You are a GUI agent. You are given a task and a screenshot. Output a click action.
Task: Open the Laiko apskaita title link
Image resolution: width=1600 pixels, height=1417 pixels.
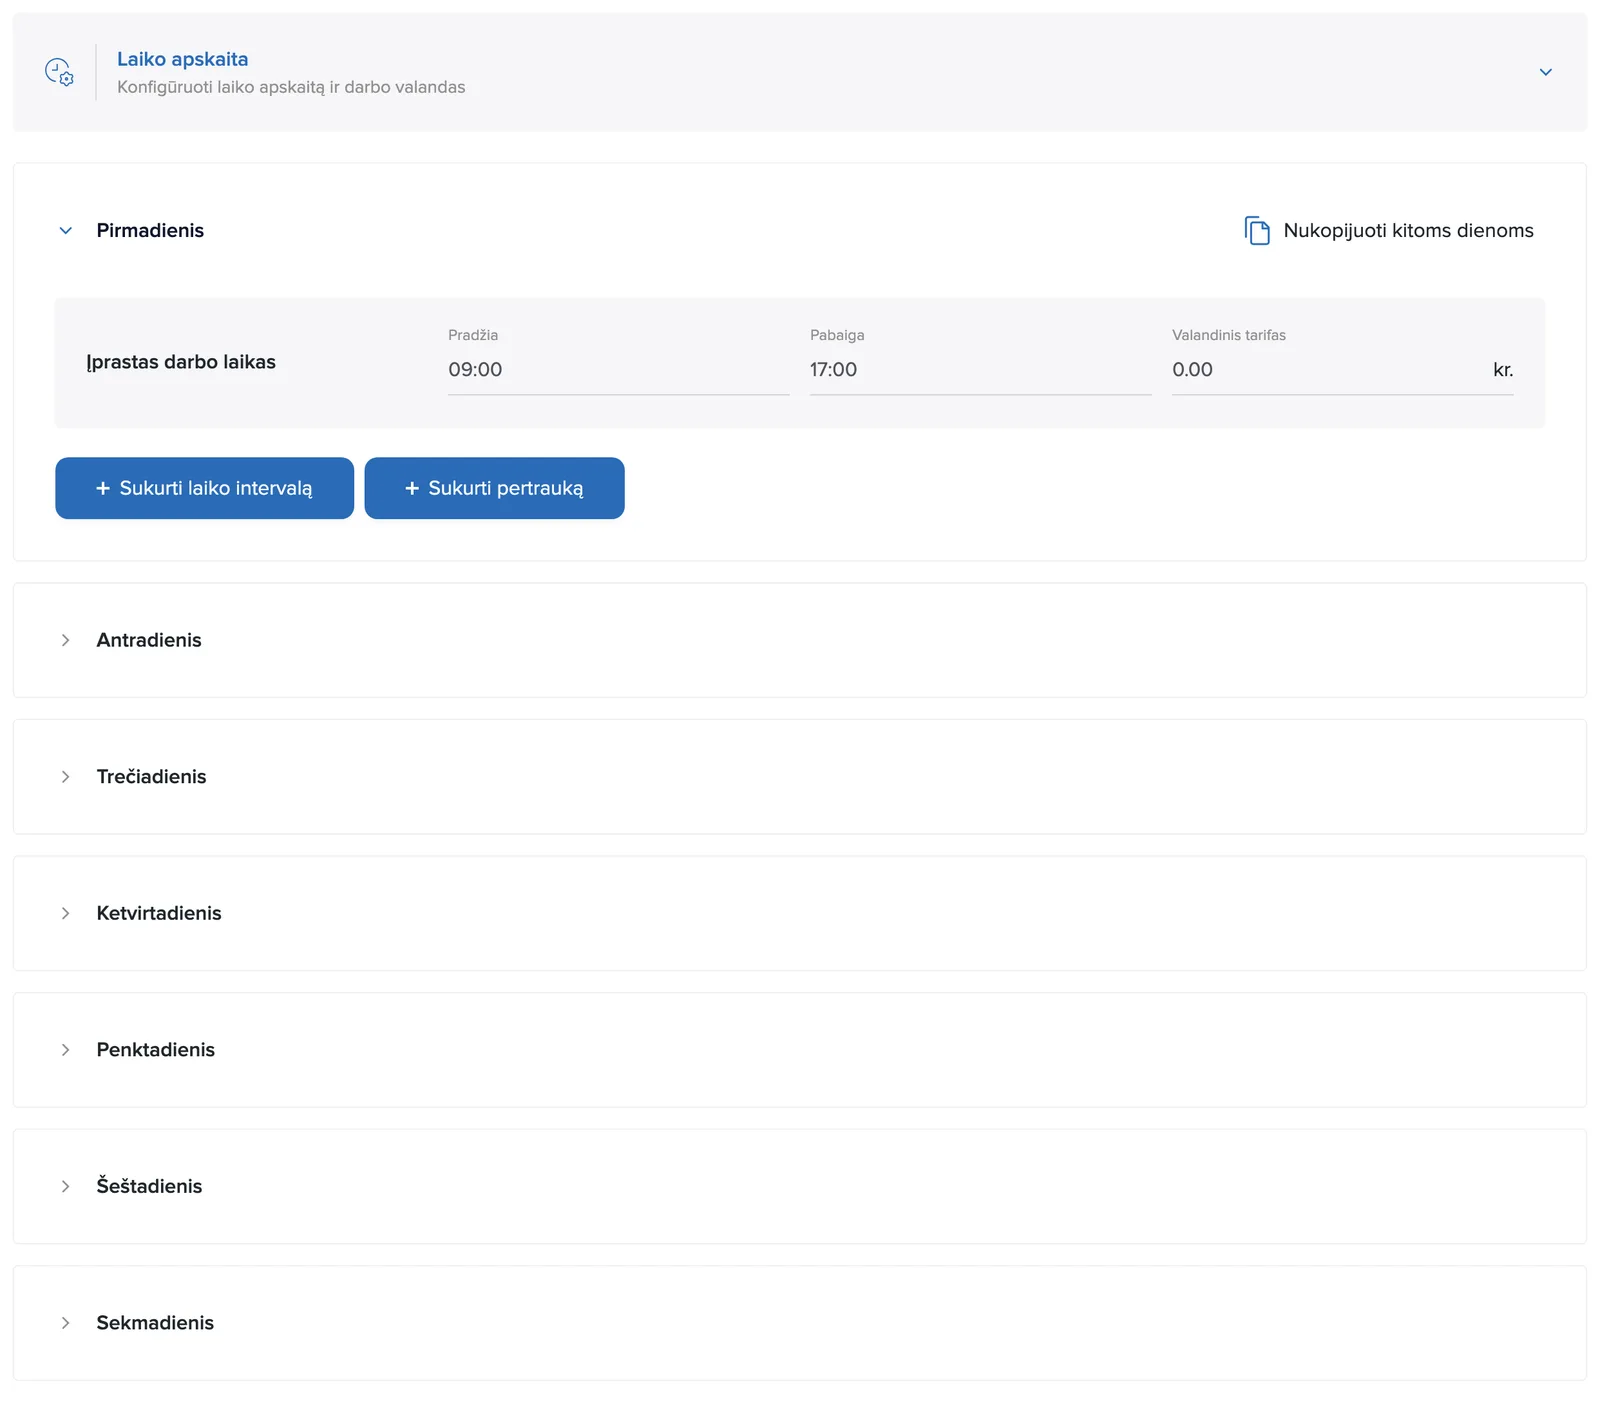coord(182,59)
